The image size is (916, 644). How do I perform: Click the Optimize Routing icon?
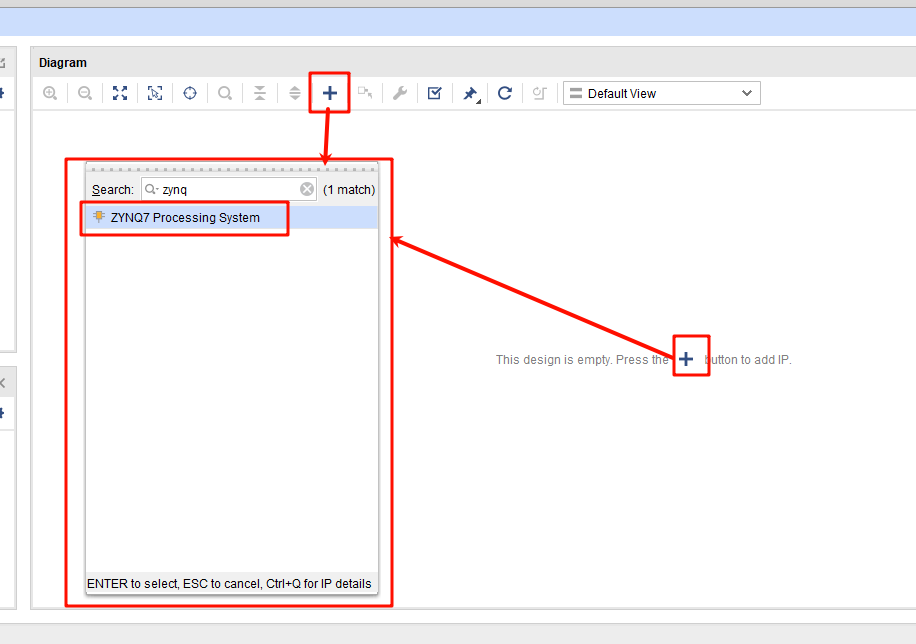[540, 93]
